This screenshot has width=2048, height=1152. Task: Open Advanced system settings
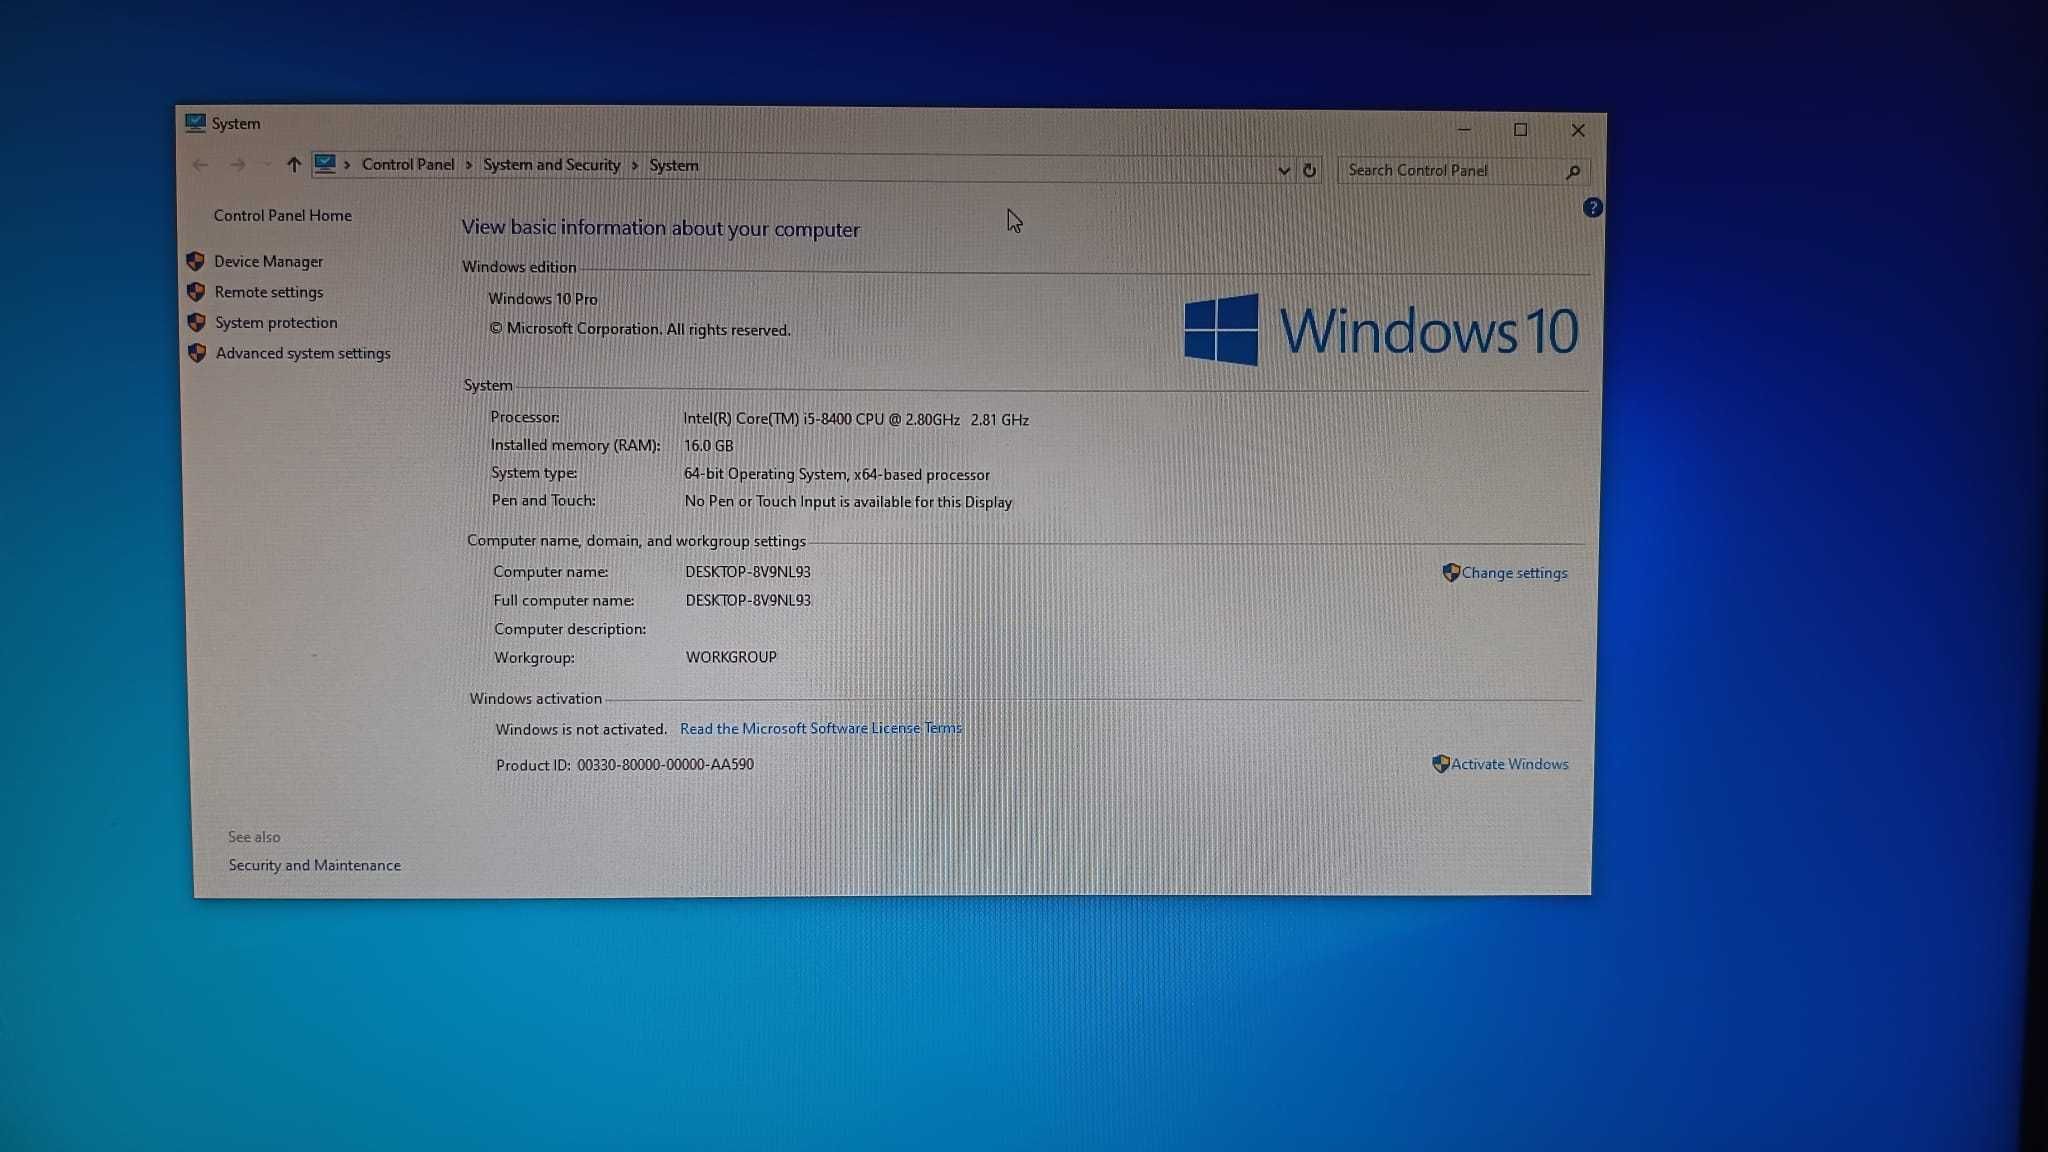tap(302, 352)
